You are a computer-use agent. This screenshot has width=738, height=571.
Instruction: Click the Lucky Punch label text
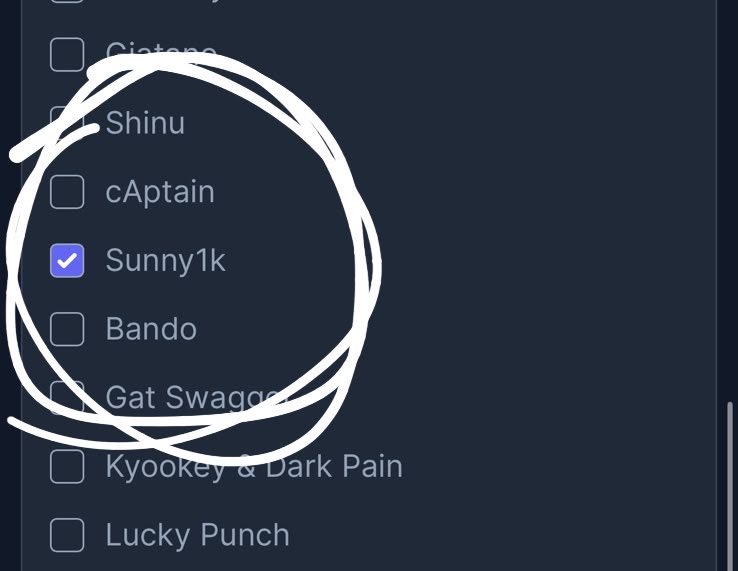[x=197, y=535]
